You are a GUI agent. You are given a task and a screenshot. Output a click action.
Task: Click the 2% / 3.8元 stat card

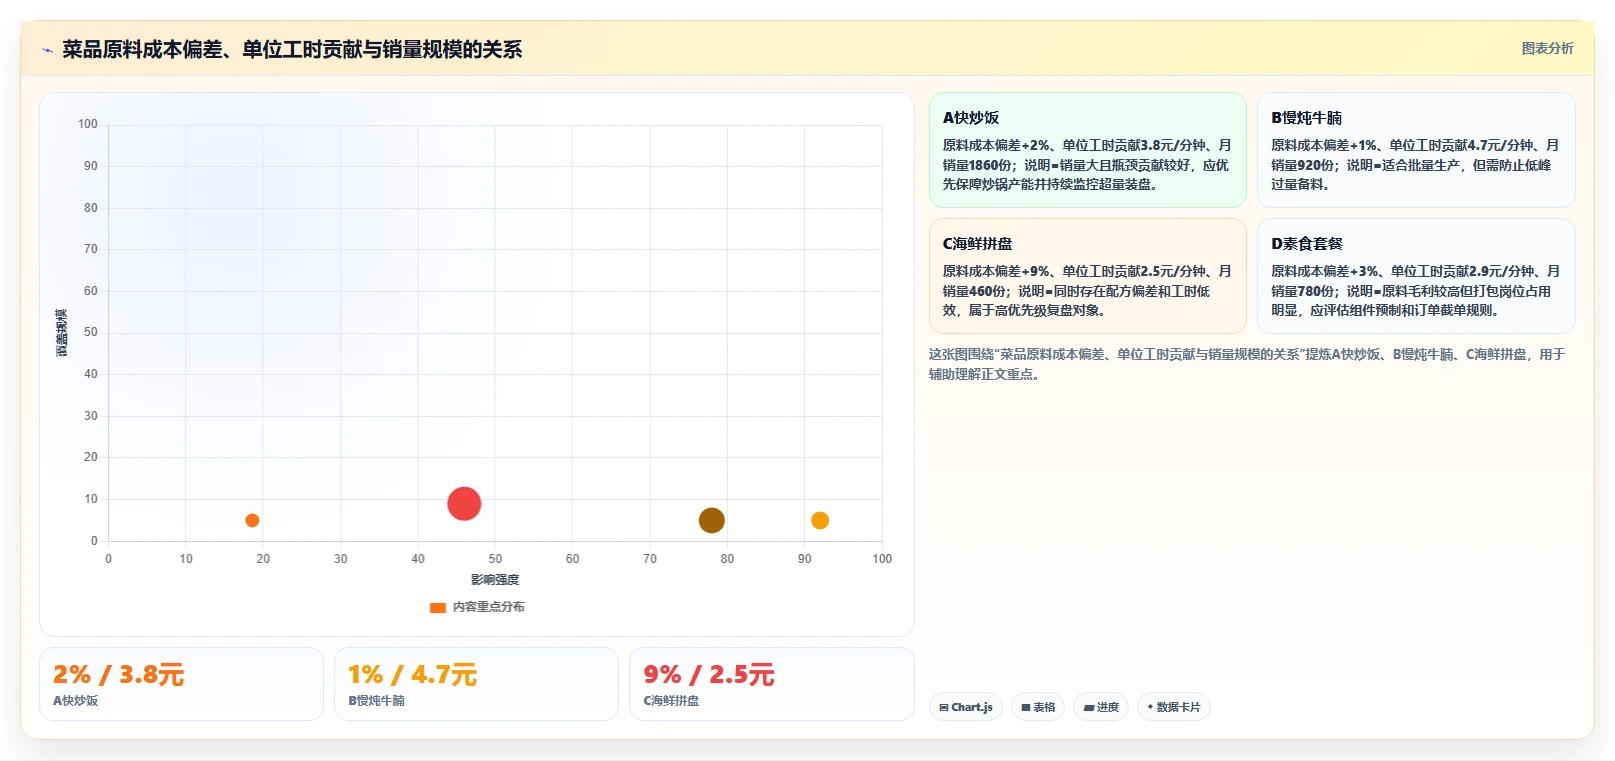click(x=181, y=684)
